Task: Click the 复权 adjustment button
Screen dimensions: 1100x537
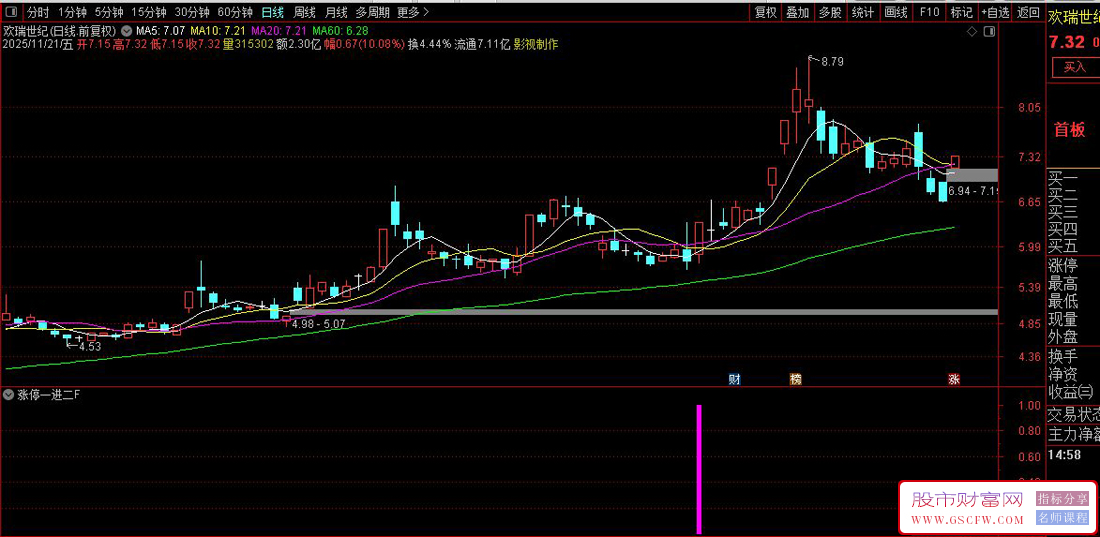Action: 766,13
